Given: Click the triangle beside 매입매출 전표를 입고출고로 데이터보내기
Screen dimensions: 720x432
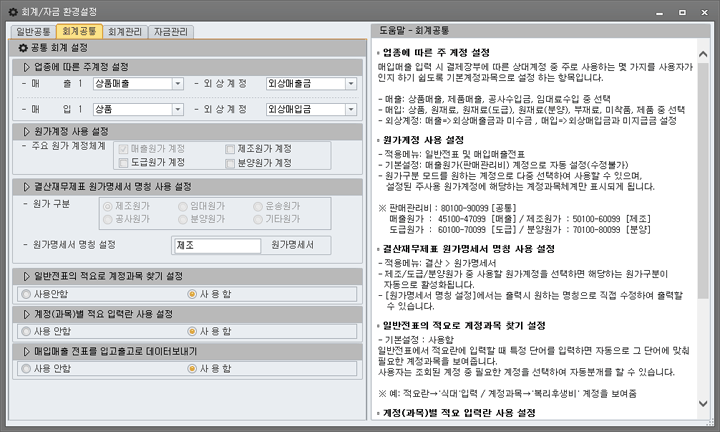Looking at the screenshot, I should pos(27,352).
